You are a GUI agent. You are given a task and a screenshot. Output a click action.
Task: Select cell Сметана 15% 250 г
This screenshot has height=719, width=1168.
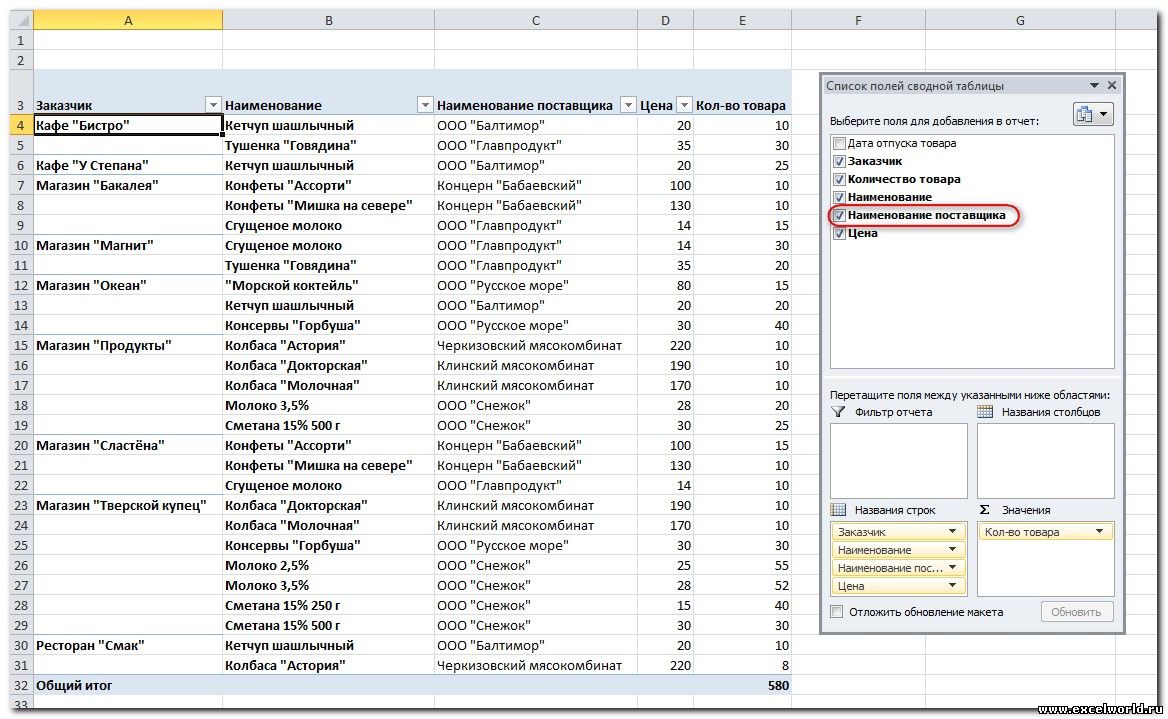(x=328, y=606)
